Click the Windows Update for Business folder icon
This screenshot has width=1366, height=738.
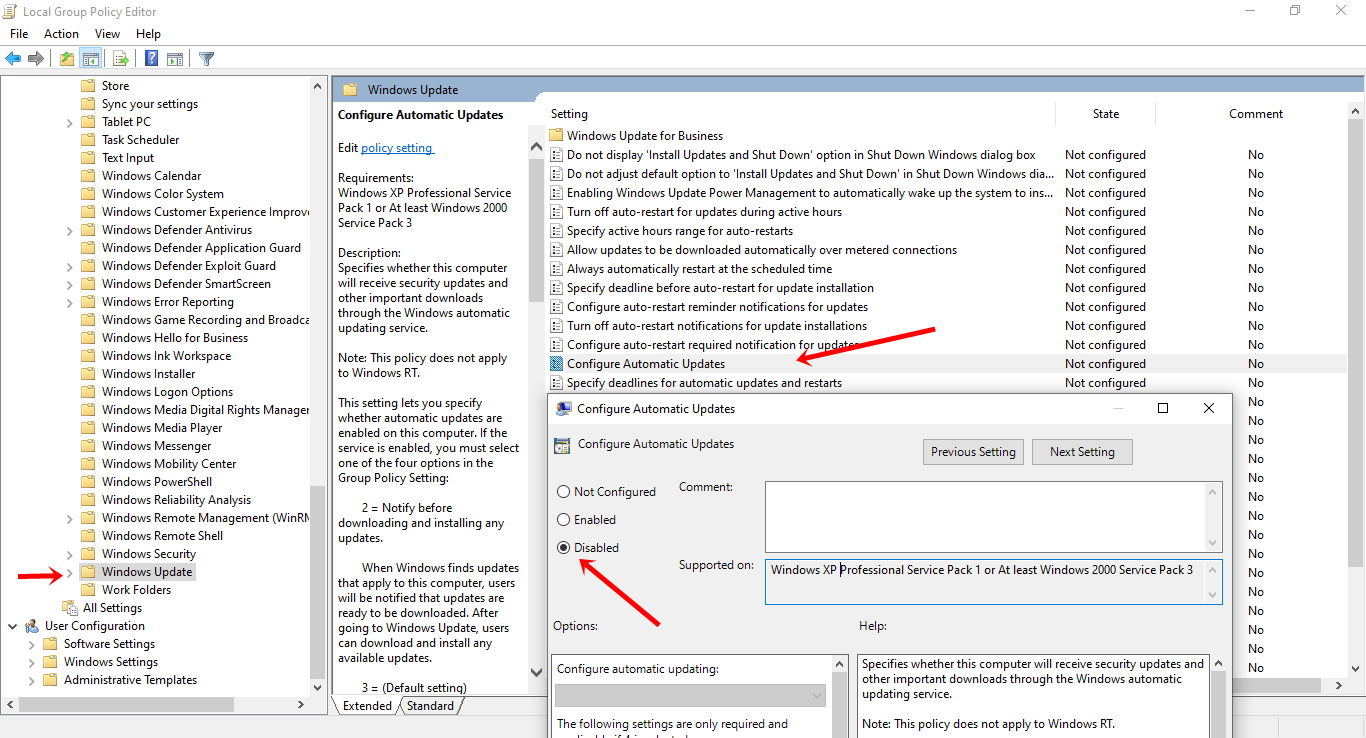[557, 136]
